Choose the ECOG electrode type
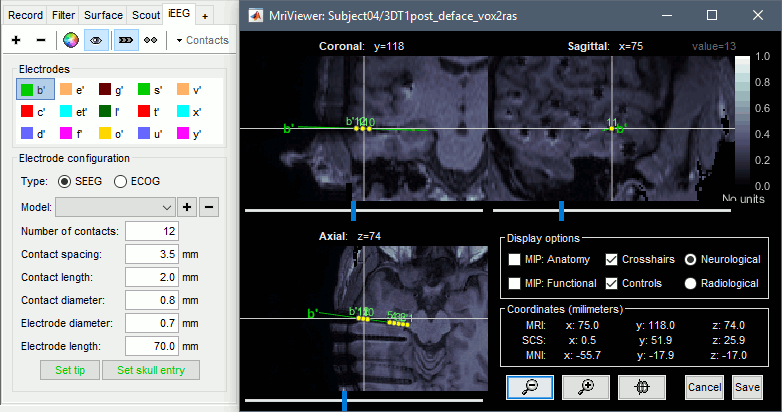Screen dimensions: 782x412 coord(121,181)
